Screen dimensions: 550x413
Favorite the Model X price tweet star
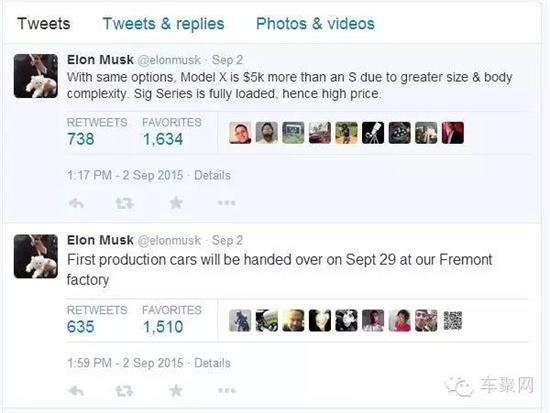(176, 202)
